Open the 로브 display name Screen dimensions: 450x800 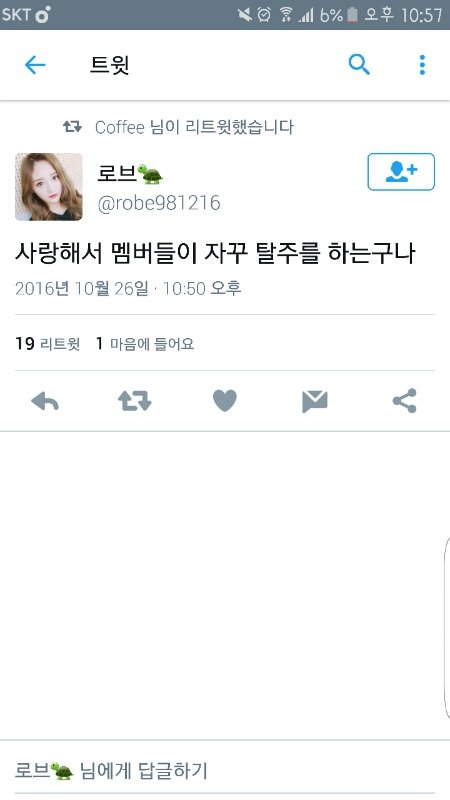pos(130,174)
